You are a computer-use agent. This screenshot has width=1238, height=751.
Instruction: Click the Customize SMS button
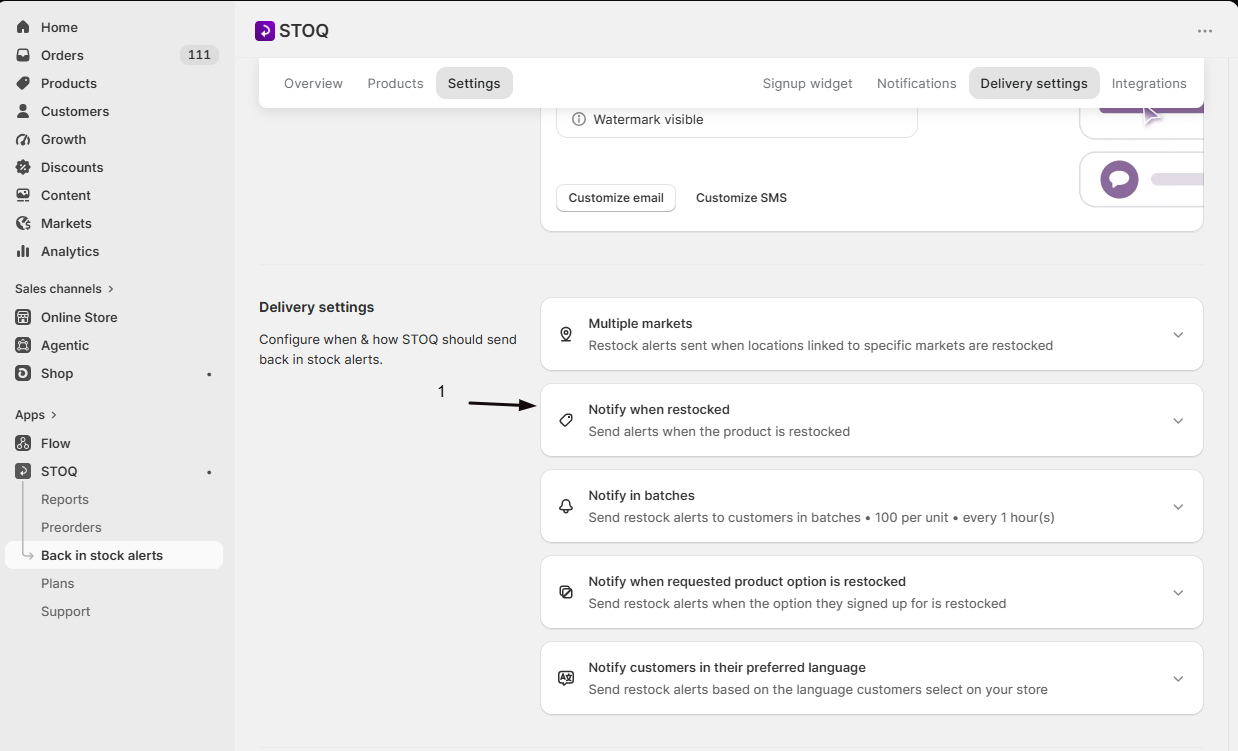coord(741,198)
